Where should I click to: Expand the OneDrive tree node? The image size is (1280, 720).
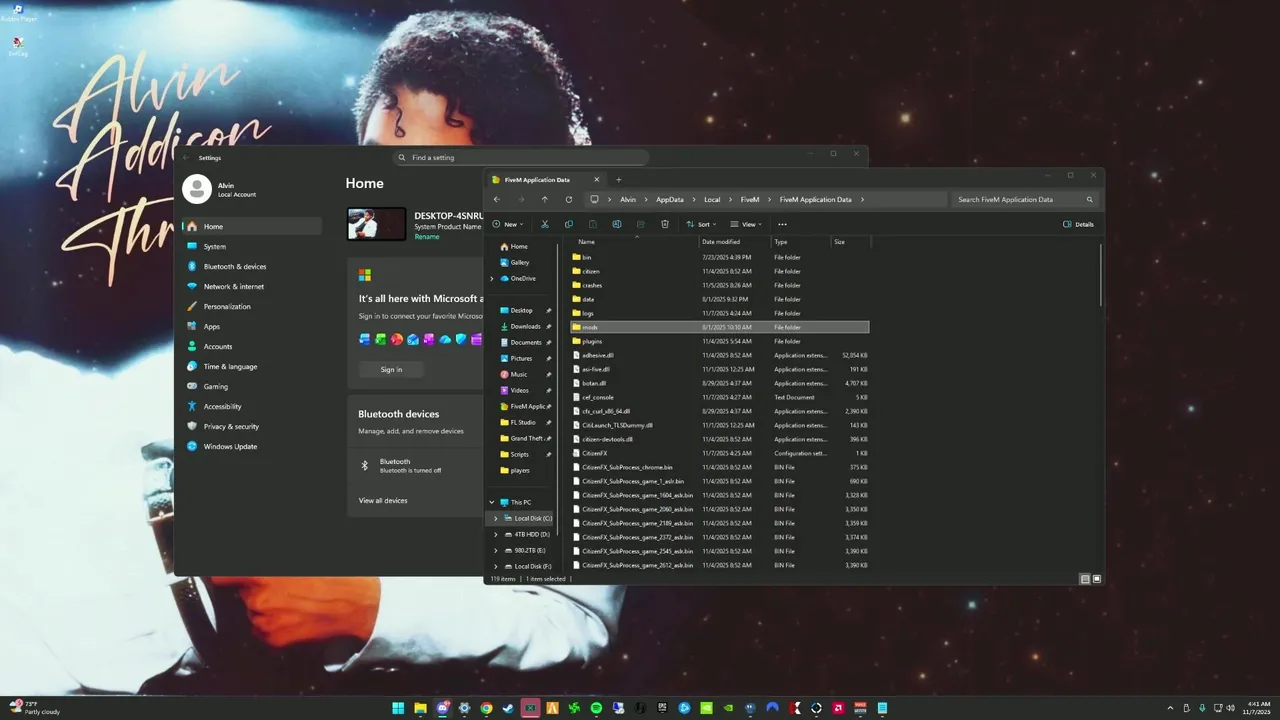tap(491, 278)
